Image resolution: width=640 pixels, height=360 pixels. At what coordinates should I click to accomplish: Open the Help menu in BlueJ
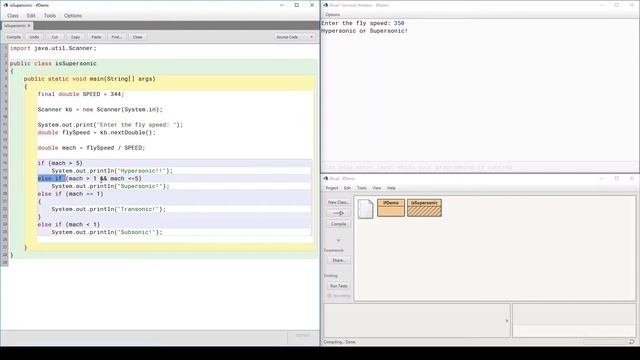point(391,188)
